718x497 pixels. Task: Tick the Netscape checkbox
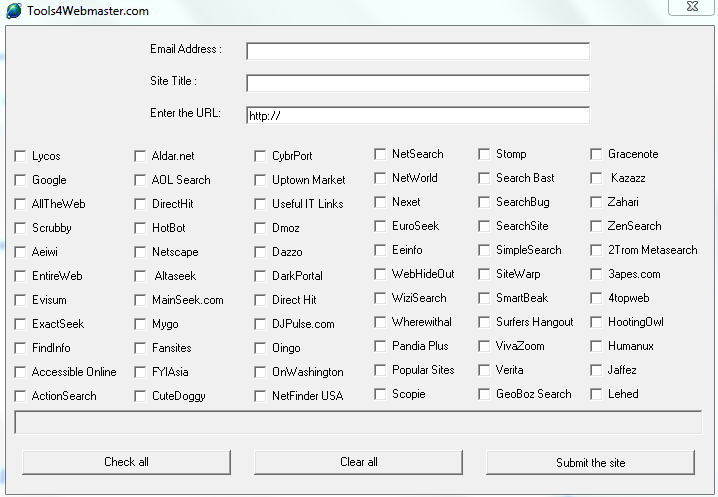(140, 252)
